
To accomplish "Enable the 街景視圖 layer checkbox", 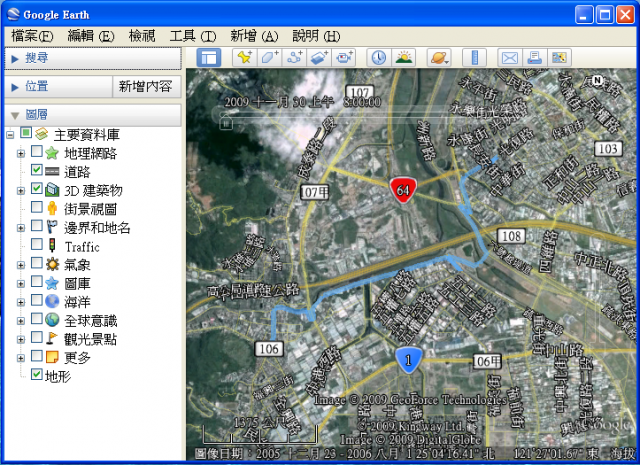I will pos(37,207).
